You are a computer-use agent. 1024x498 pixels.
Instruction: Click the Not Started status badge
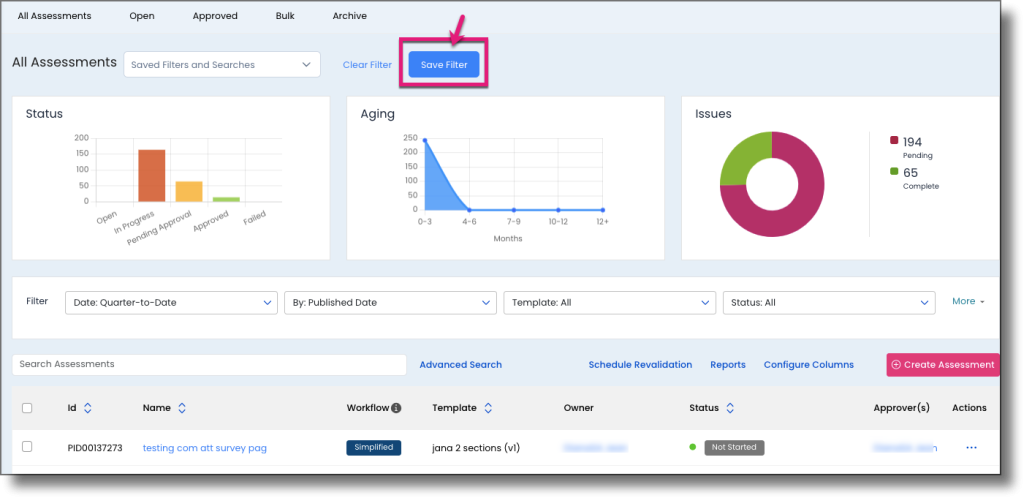coord(734,448)
